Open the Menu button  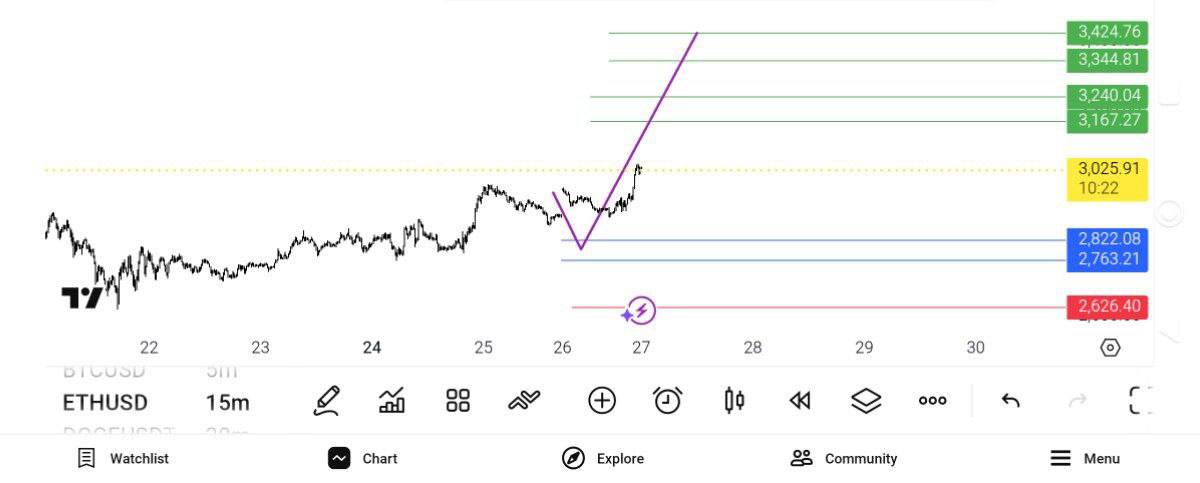pyautogui.click(x=1085, y=458)
